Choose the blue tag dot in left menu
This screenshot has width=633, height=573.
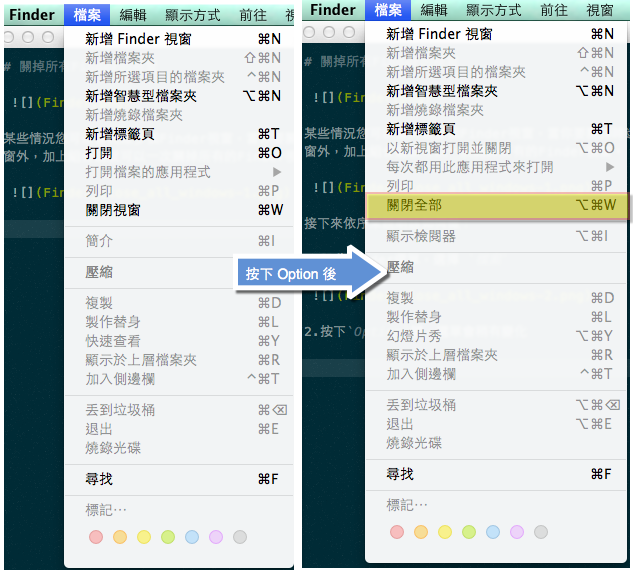[192, 537]
